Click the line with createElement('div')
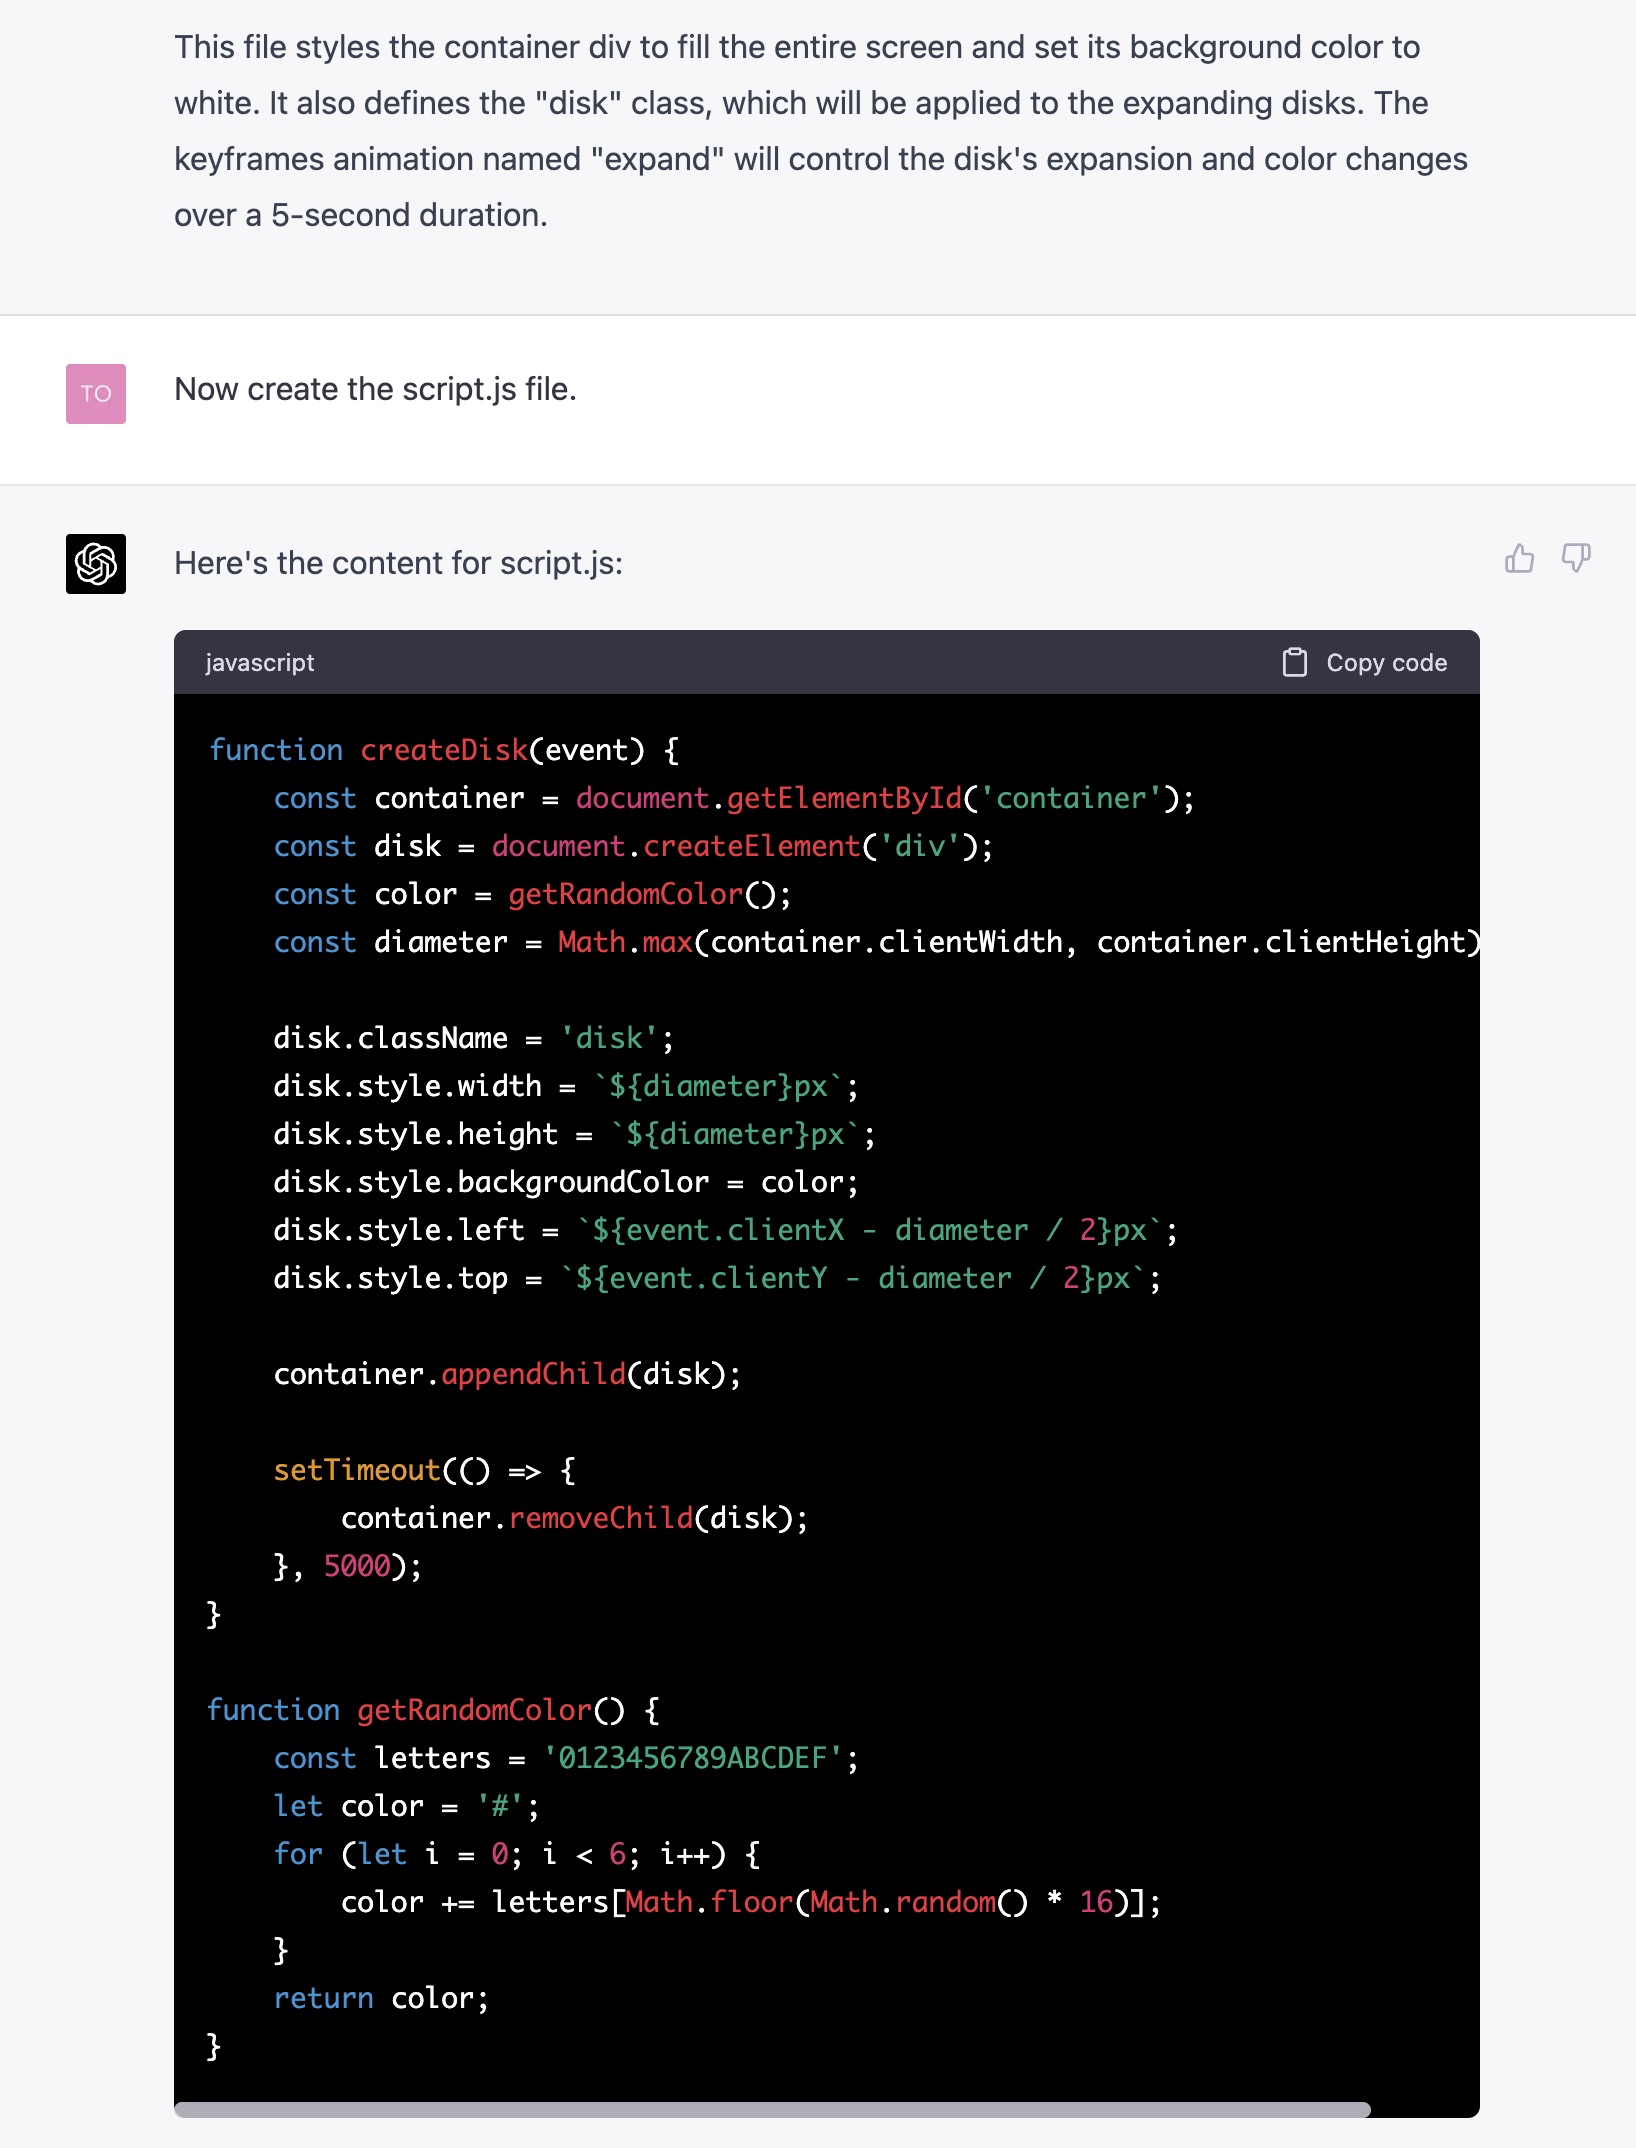Viewport: 1636px width, 2148px height. (633, 846)
